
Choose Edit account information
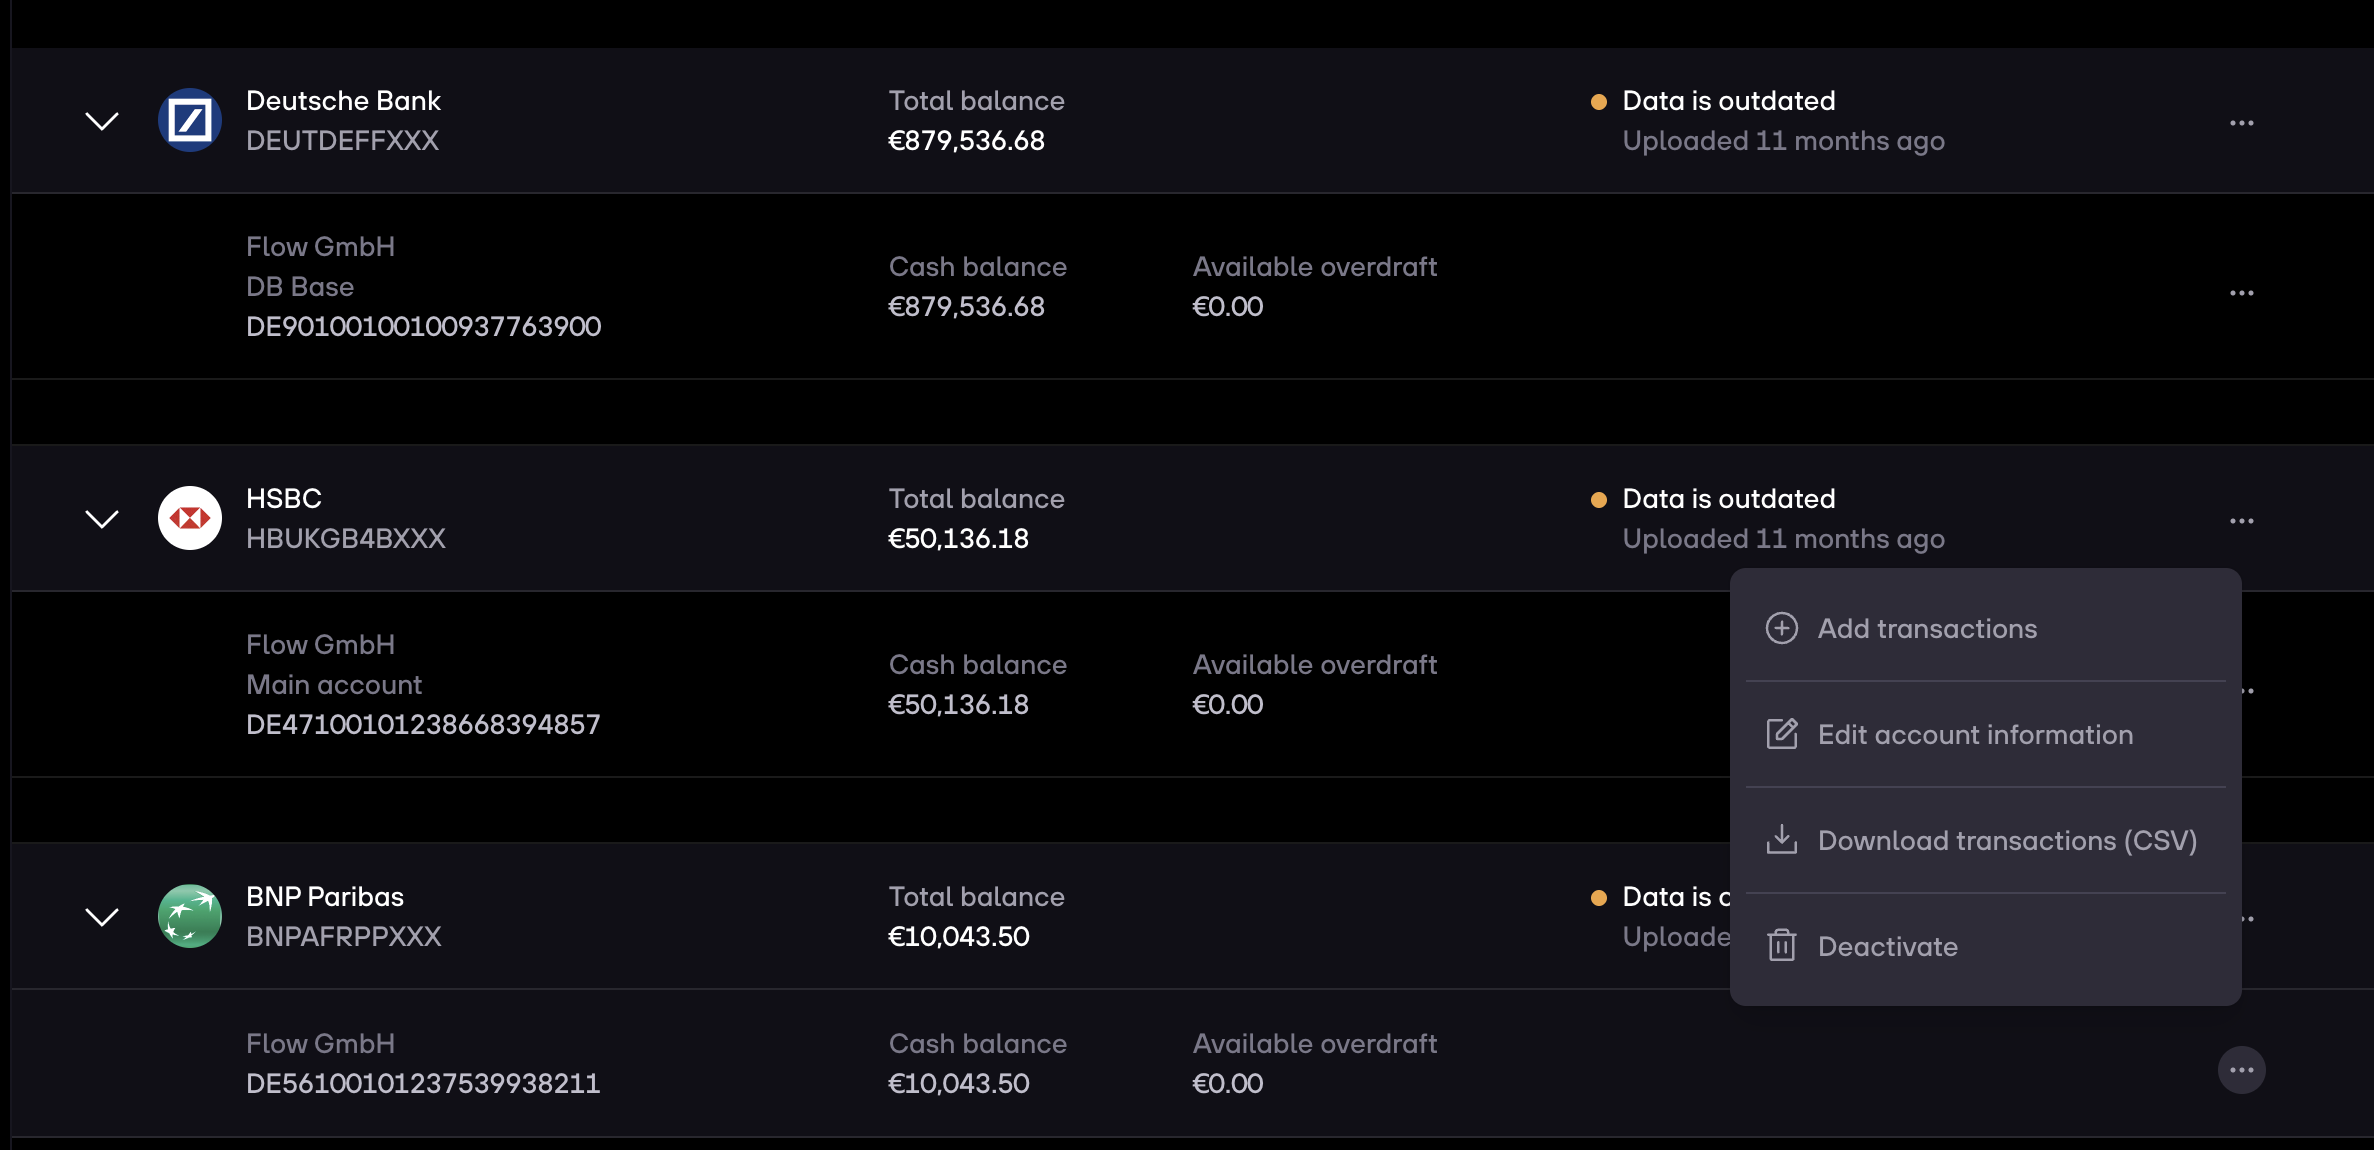pos(1985,734)
